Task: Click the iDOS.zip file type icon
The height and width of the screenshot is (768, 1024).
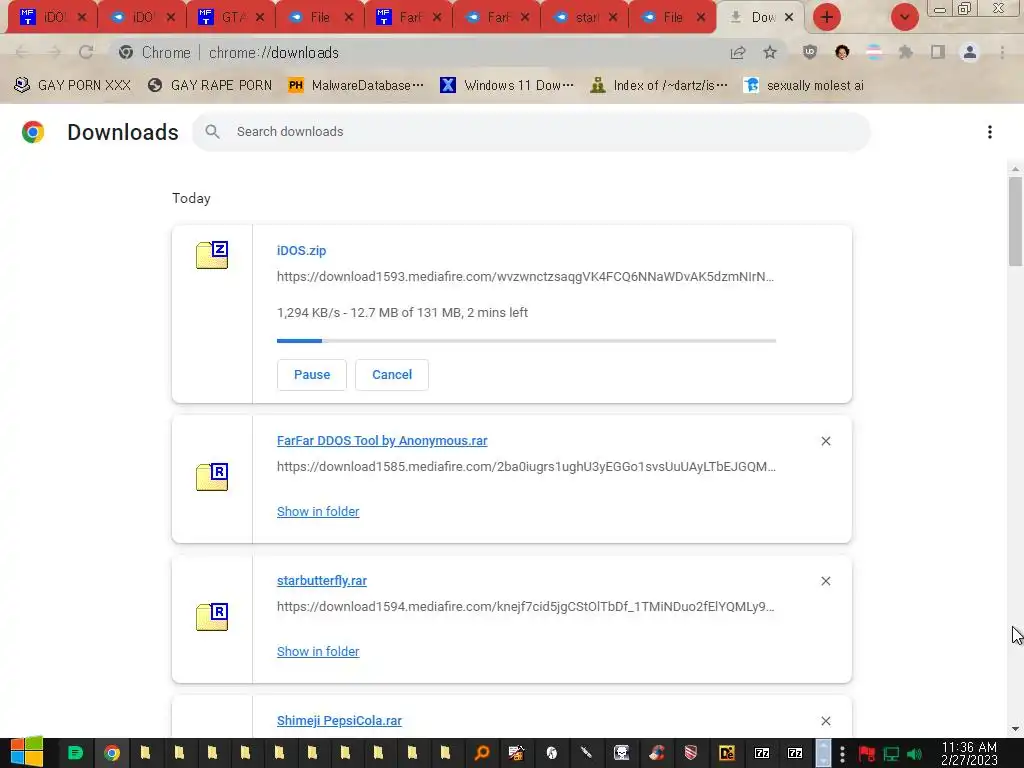Action: coord(212,255)
